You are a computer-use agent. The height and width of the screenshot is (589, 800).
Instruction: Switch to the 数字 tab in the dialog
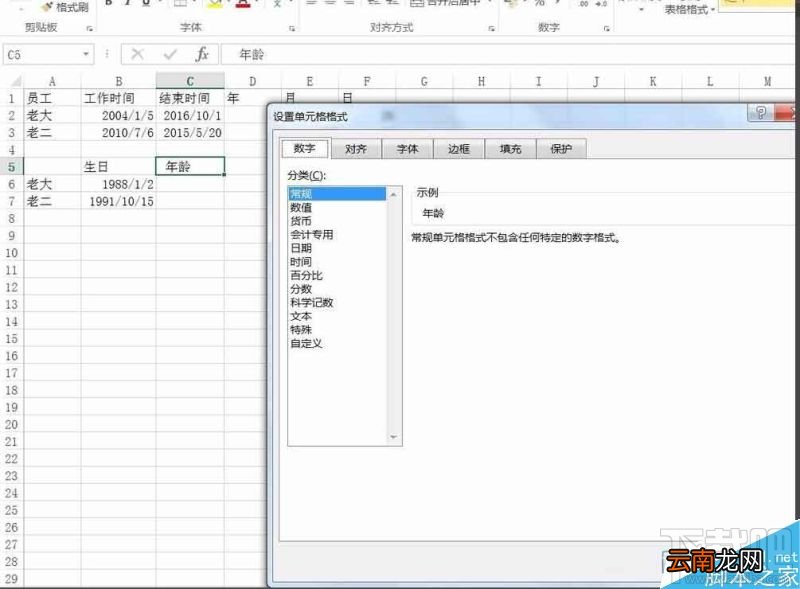coord(305,149)
